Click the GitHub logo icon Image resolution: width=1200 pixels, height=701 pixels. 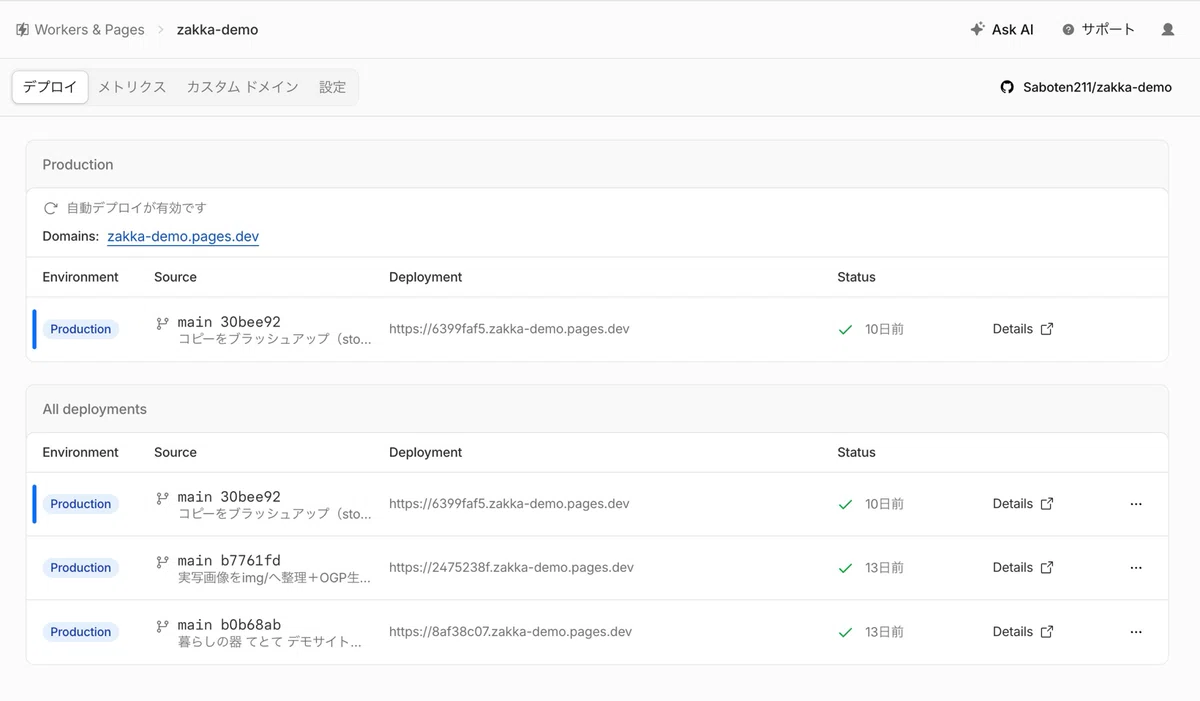pos(1007,87)
